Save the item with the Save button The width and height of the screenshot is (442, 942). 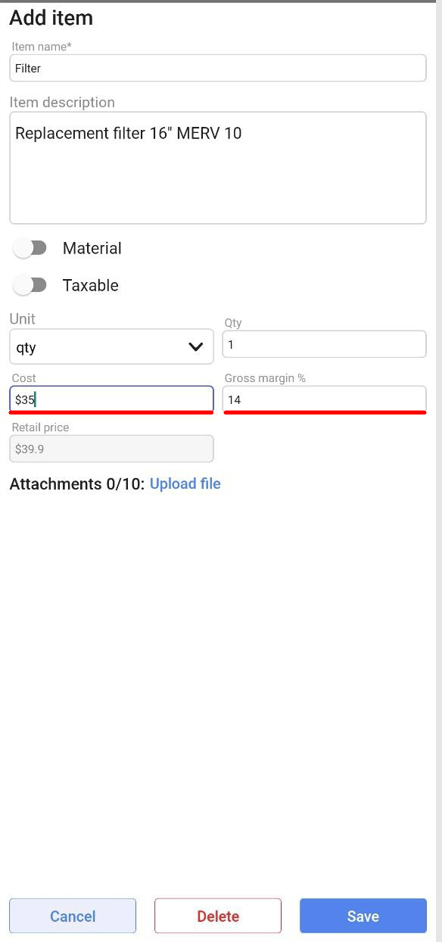click(363, 916)
